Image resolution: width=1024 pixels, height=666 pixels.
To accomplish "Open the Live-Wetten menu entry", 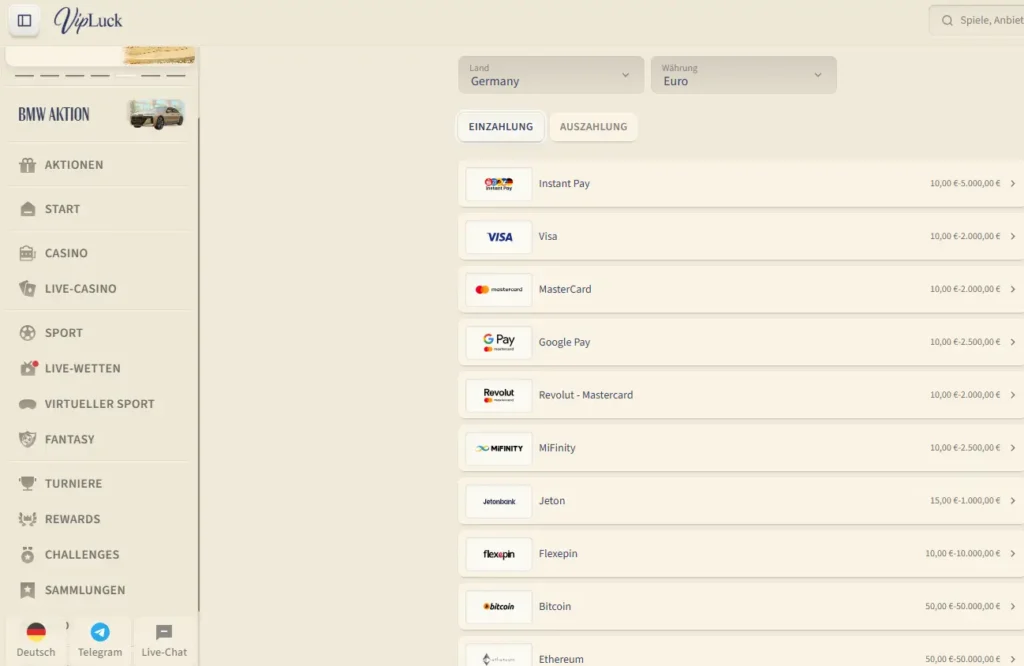I will pyautogui.click(x=99, y=368).
